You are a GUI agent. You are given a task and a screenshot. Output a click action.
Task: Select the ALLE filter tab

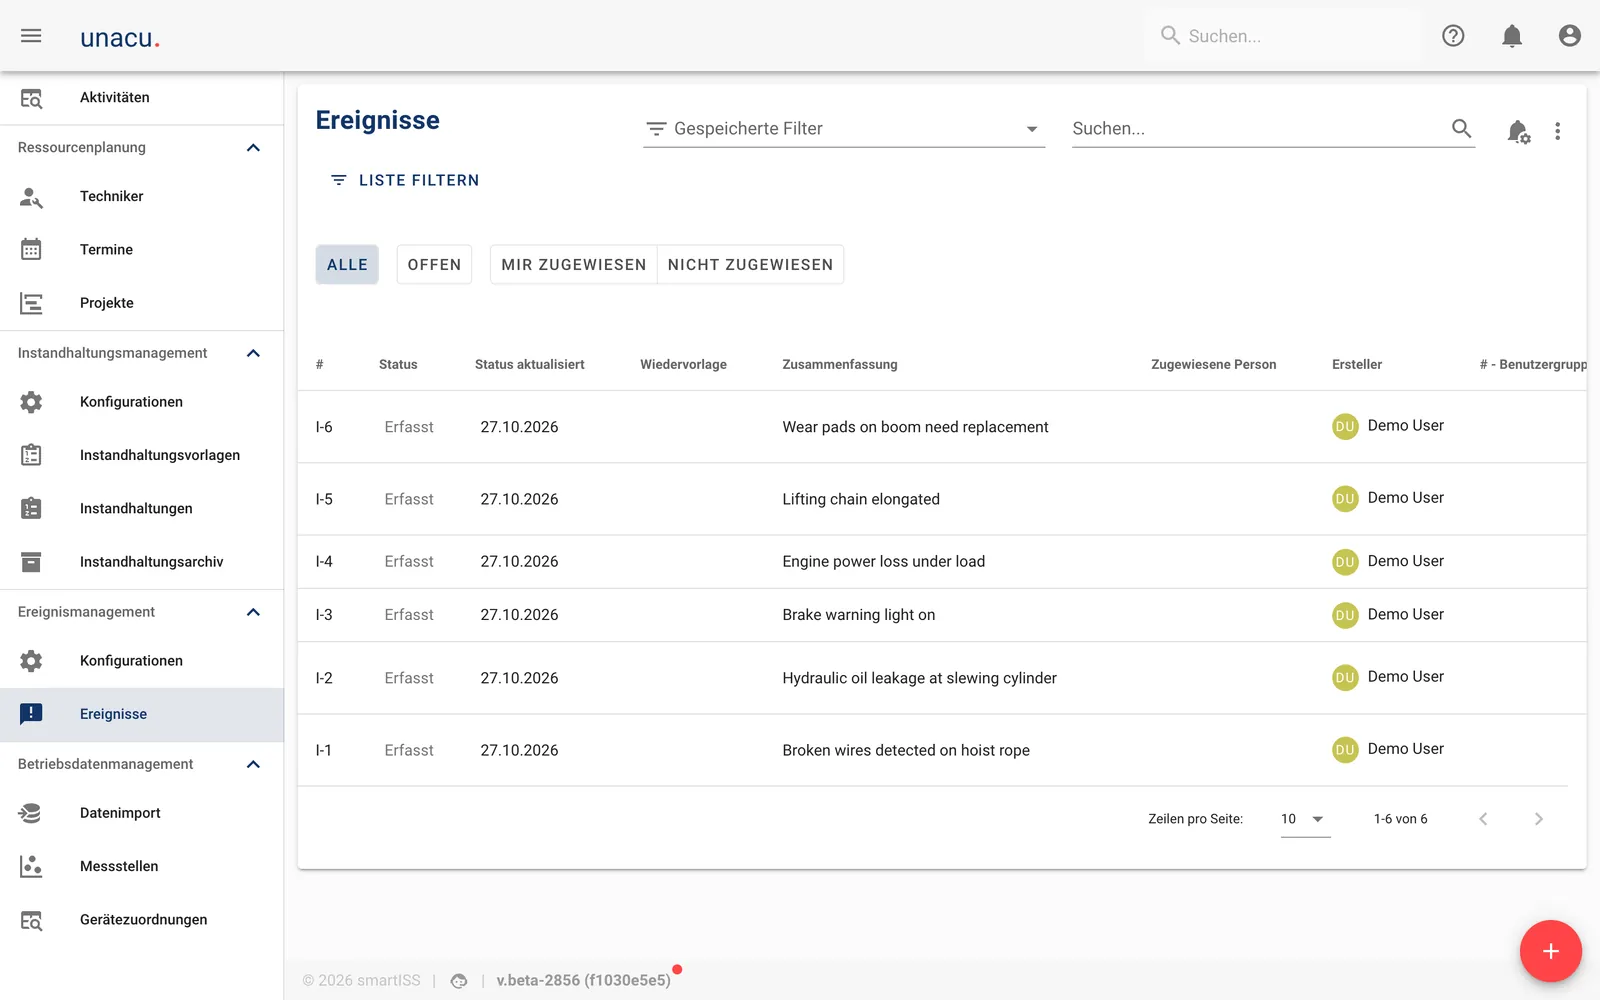click(x=347, y=265)
